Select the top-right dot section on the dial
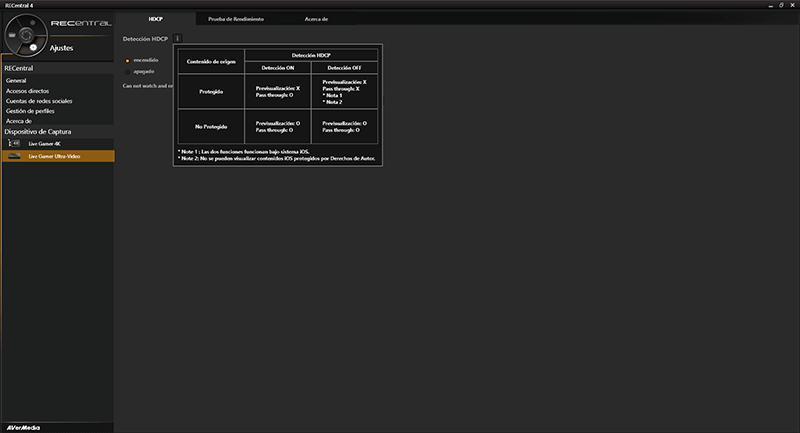800x433 pixels. [x=33, y=22]
